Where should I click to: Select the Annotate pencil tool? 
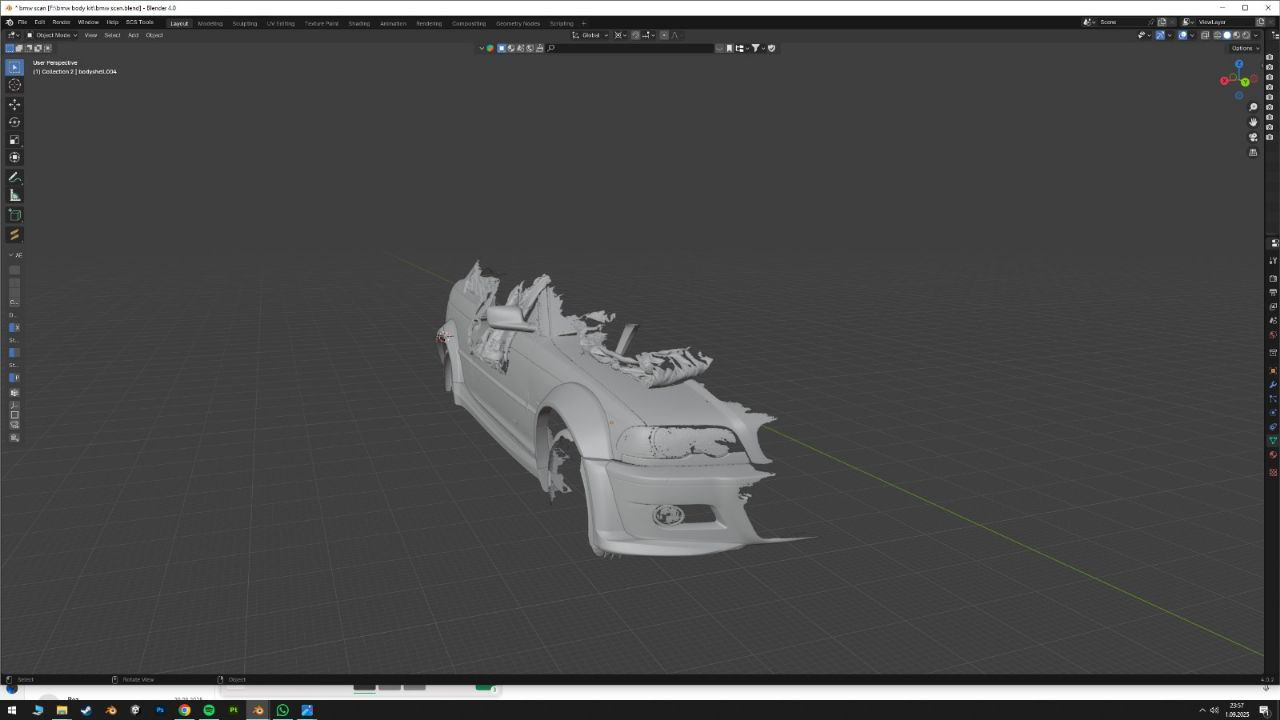(14, 177)
